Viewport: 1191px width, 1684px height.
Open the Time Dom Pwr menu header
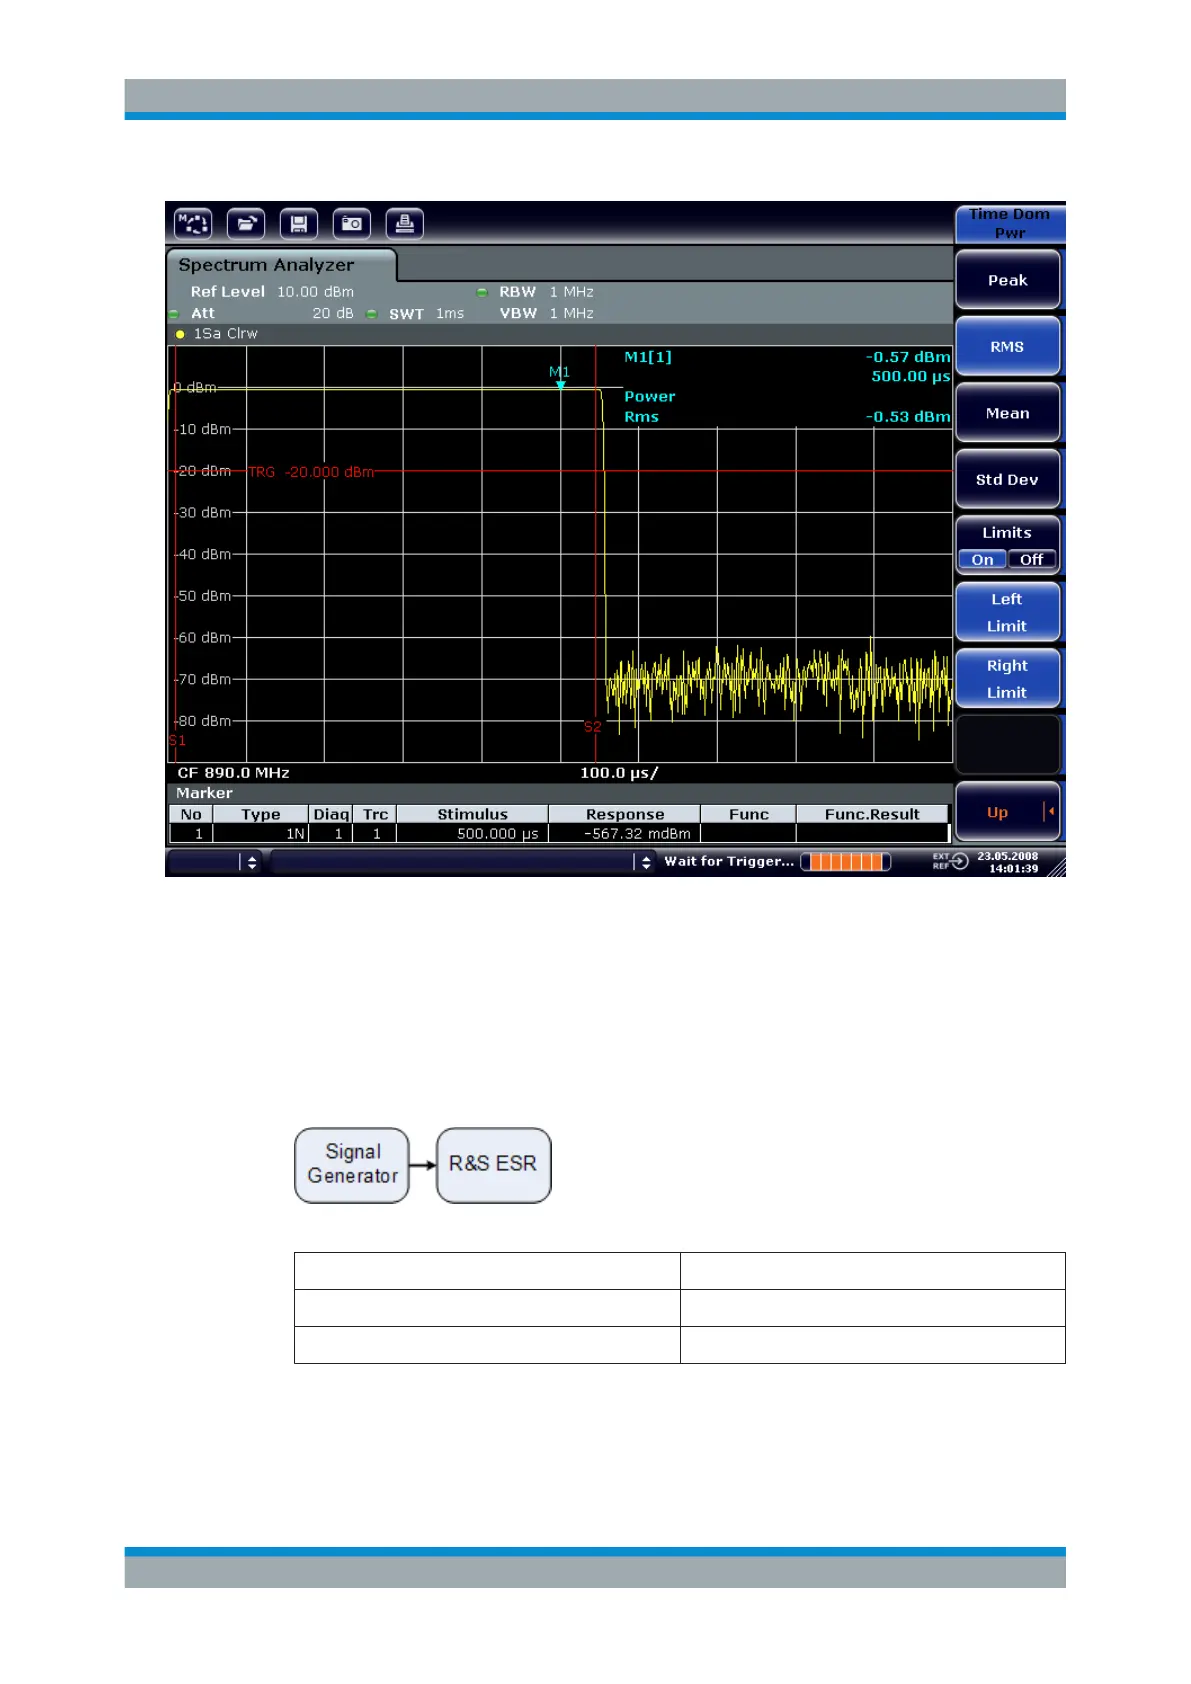tap(1009, 223)
